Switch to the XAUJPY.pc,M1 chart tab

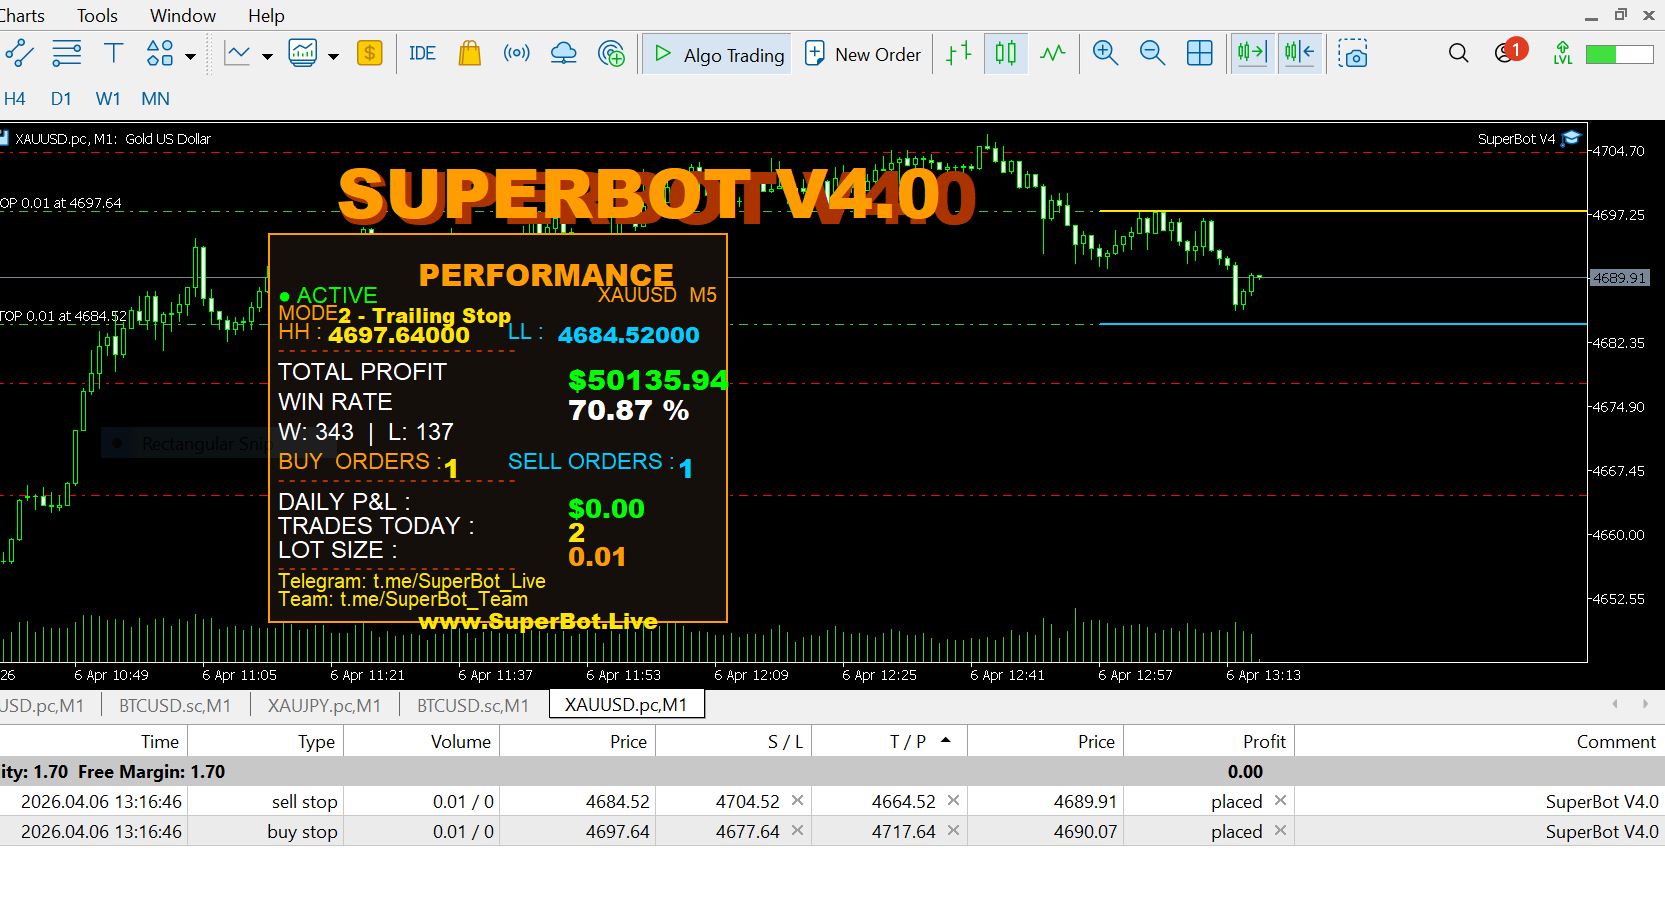coord(324,706)
